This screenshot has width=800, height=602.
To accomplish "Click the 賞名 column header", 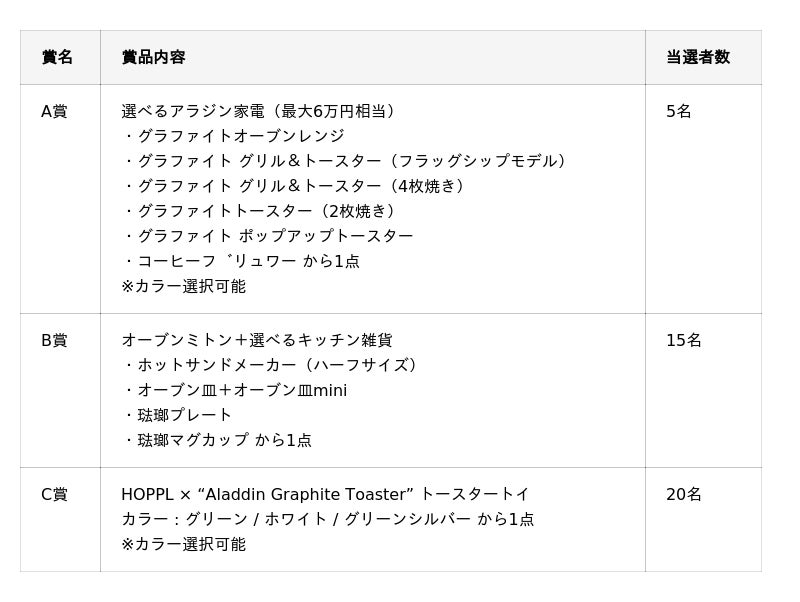I will pyautogui.click(x=57, y=57).
